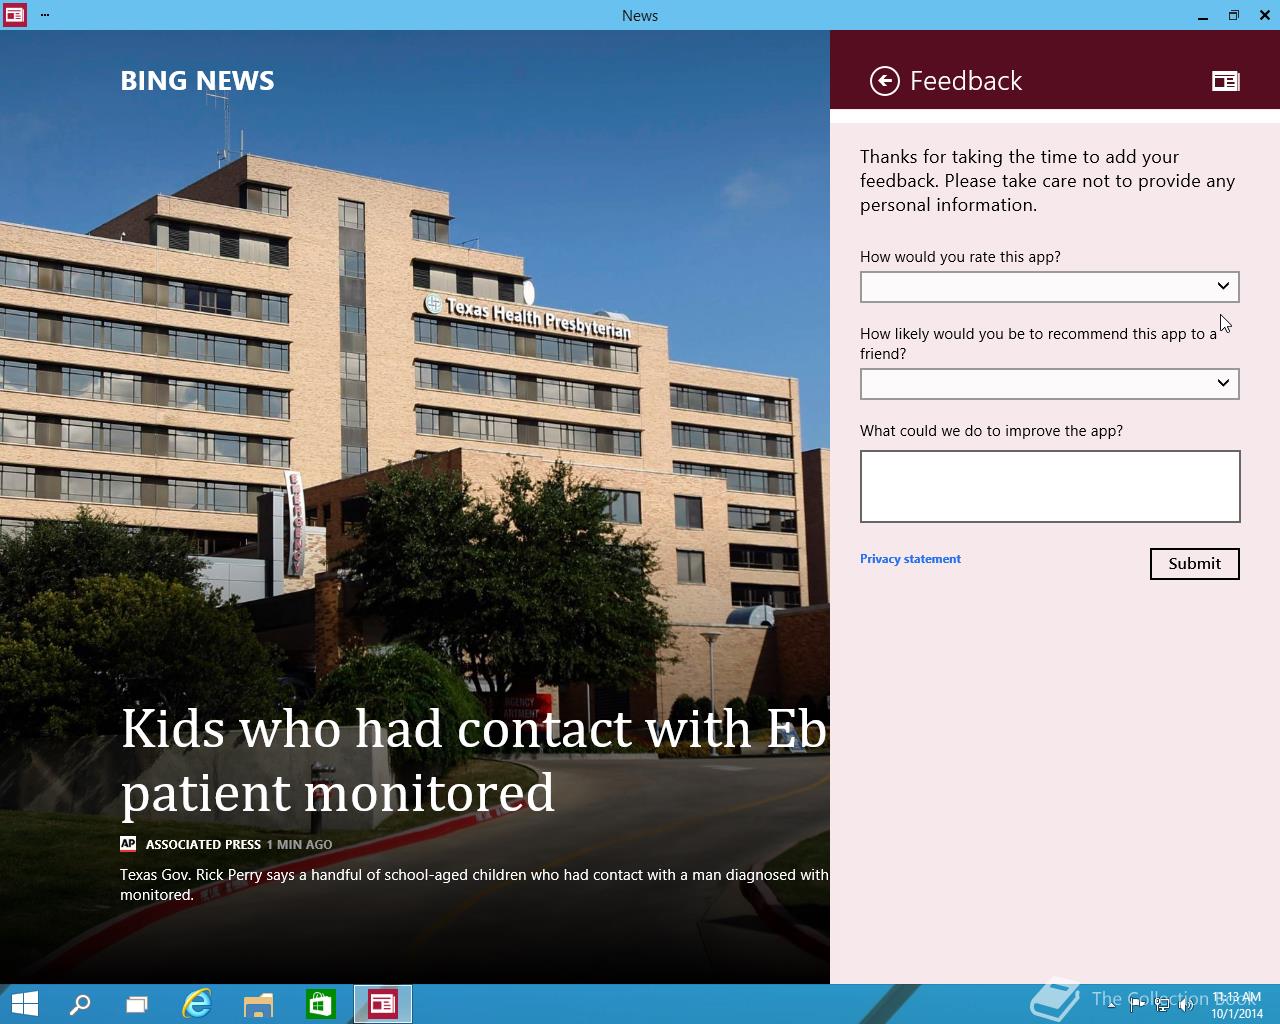Open the Privacy statement link
This screenshot has width=1280, height=1024.
(910, 559)
